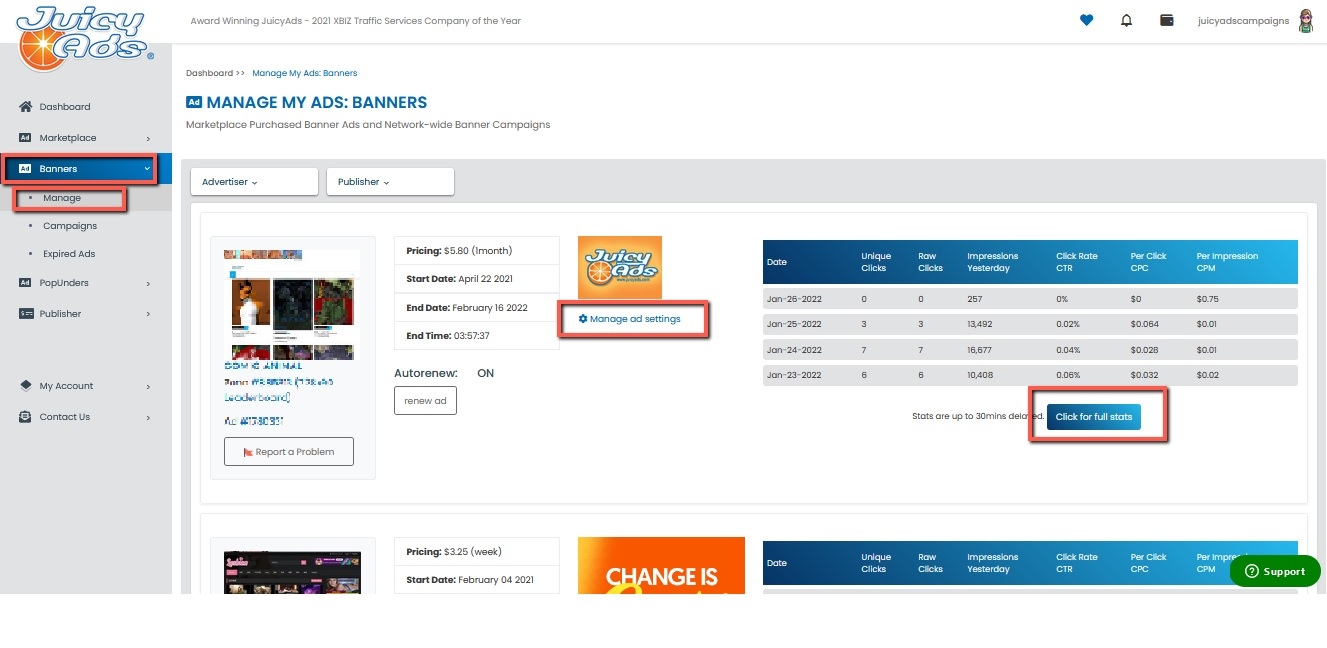The width and height of the screenshot is (1327, 648).
Task: Expand the Contact Us chevron
Action: [148, 417]
